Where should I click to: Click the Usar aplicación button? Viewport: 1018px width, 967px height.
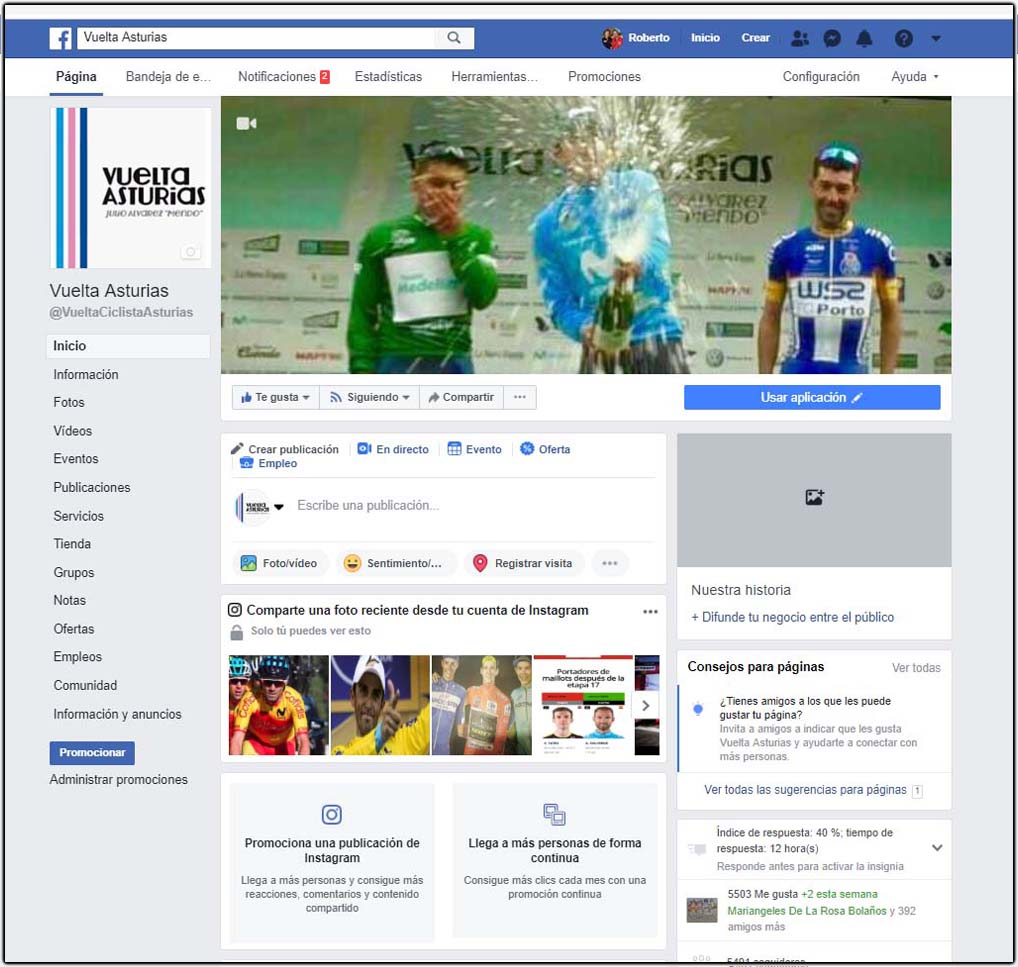pyautogui.click(x=812, y=397)
